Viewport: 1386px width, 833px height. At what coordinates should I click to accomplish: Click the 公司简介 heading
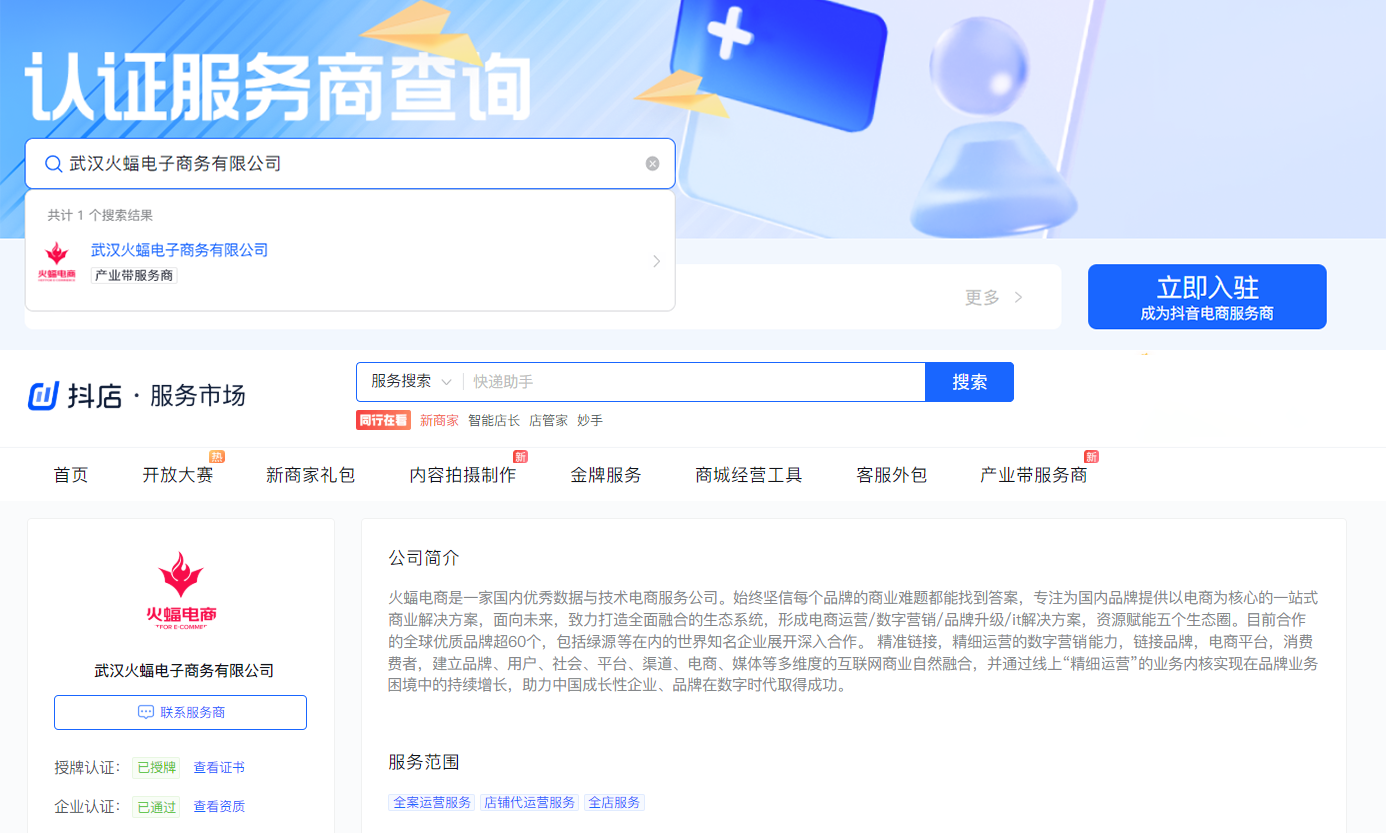click(x=424, y=558)
